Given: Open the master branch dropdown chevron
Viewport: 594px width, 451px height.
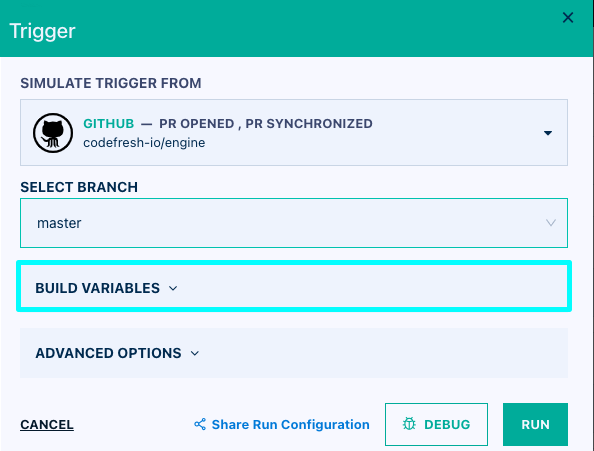Looking at the screenshot, I should [x=550, y=223].
